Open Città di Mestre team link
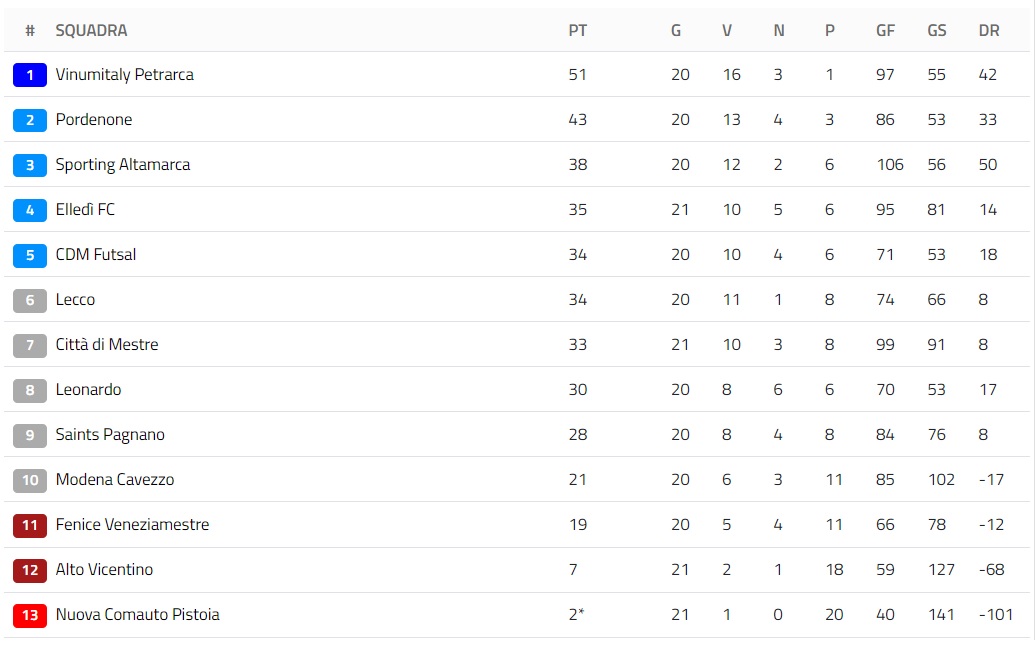1036x648 pixels. click(x=107, y=345)
